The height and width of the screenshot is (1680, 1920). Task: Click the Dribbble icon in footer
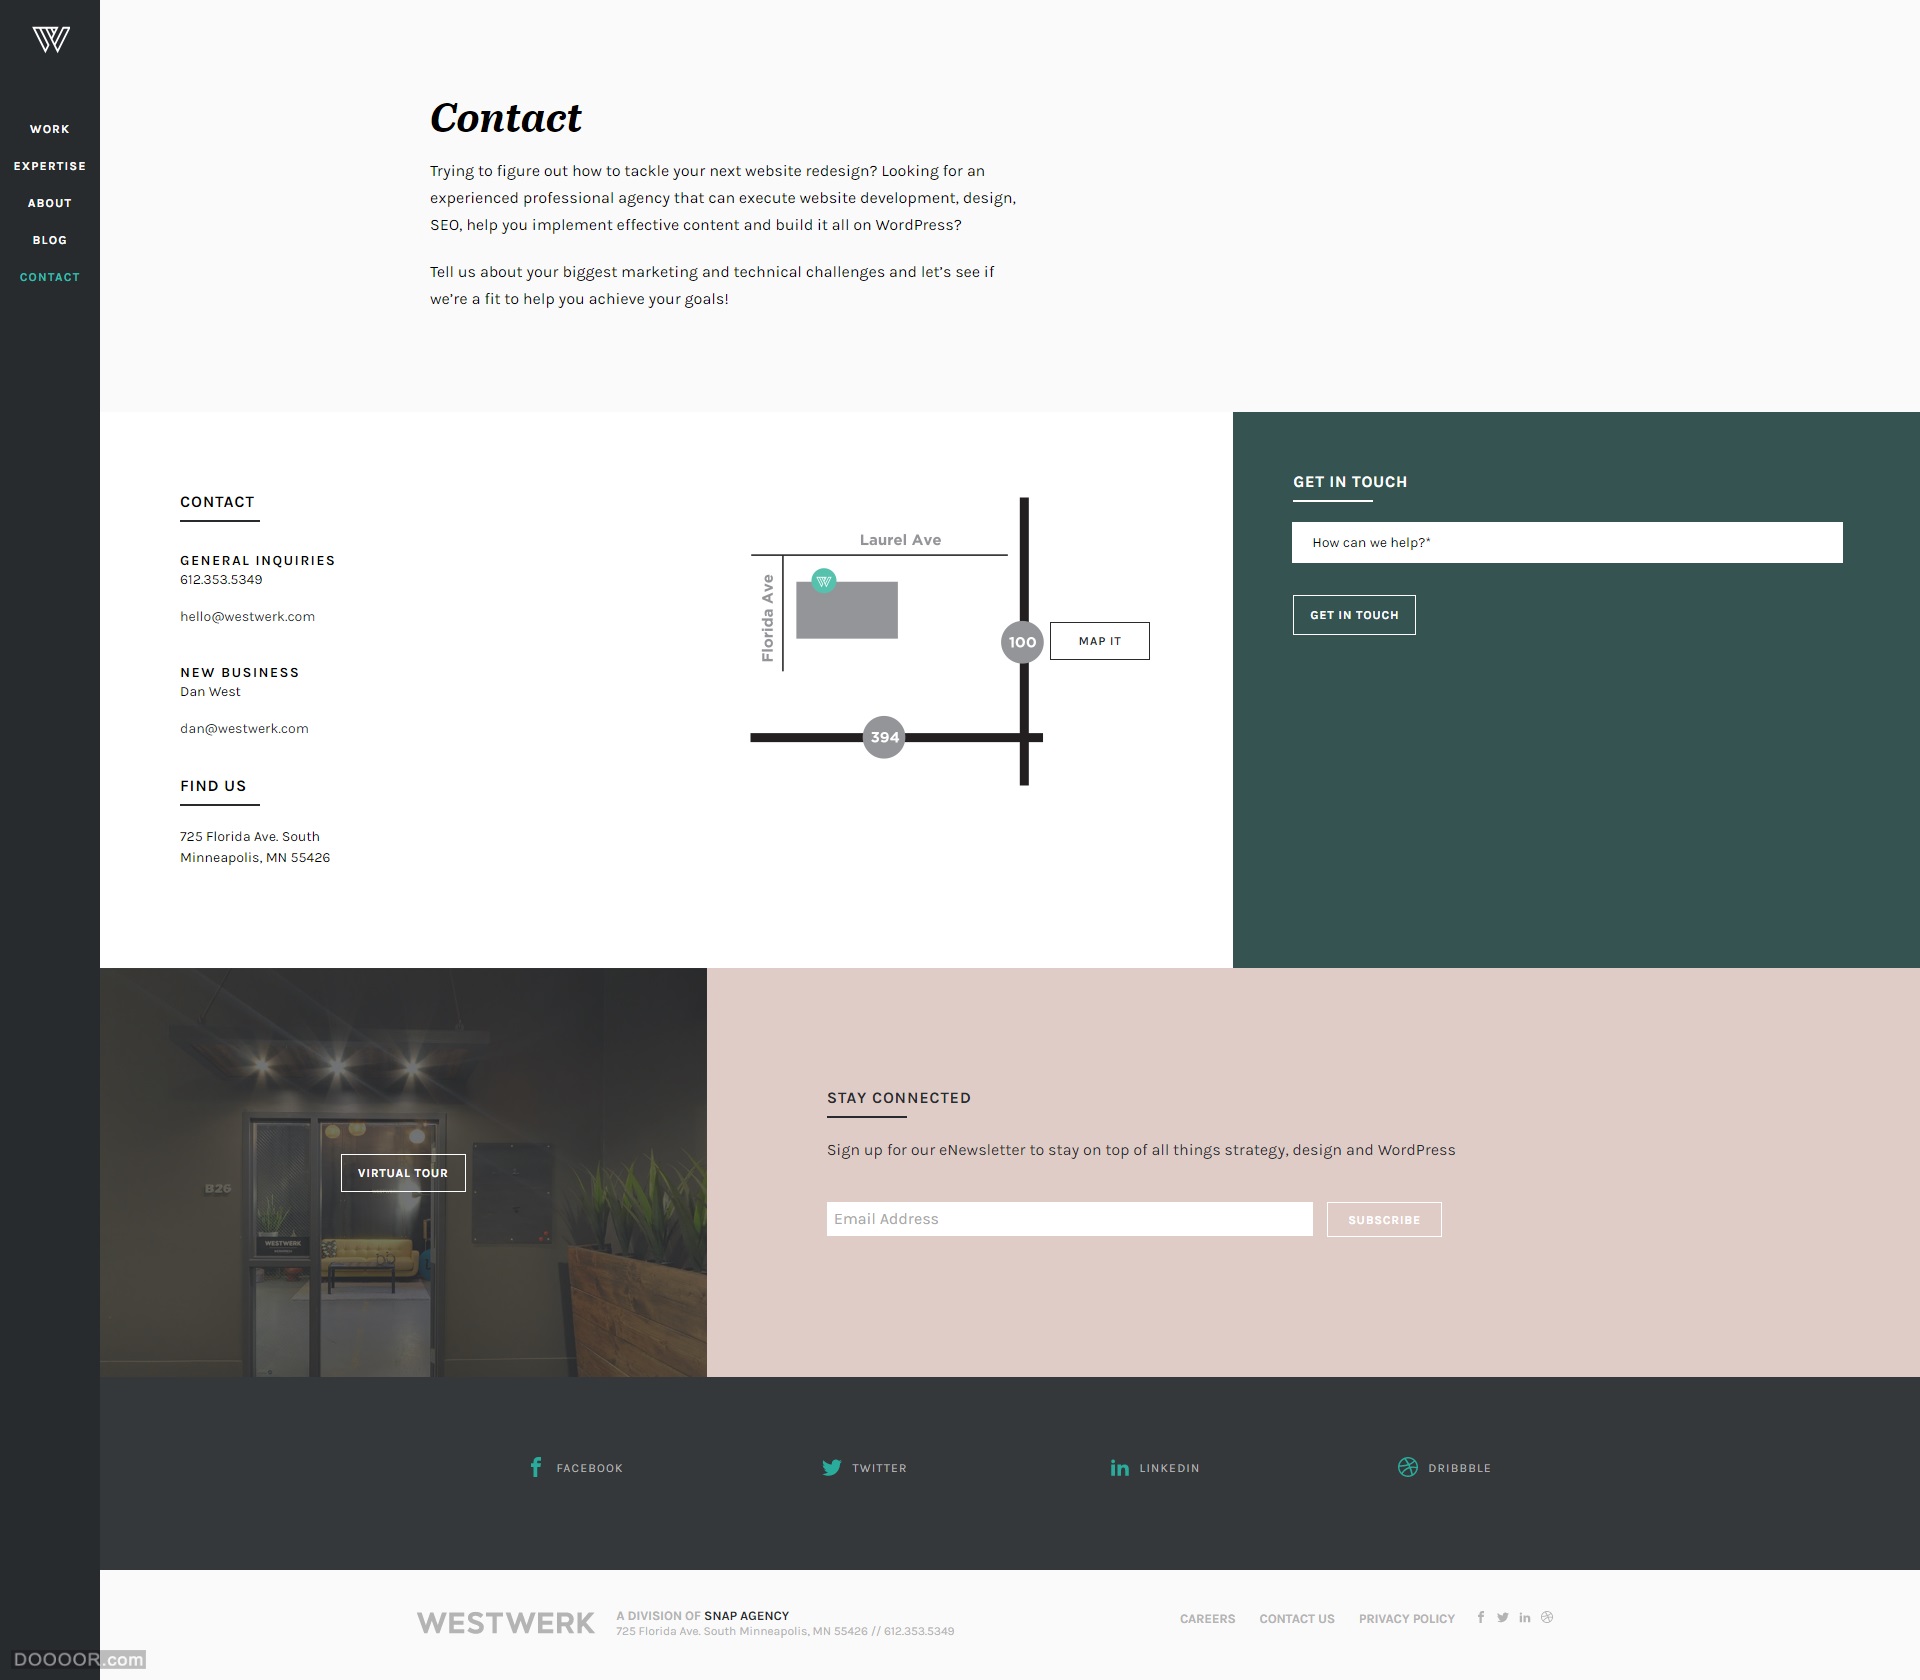[1407, 1466]
